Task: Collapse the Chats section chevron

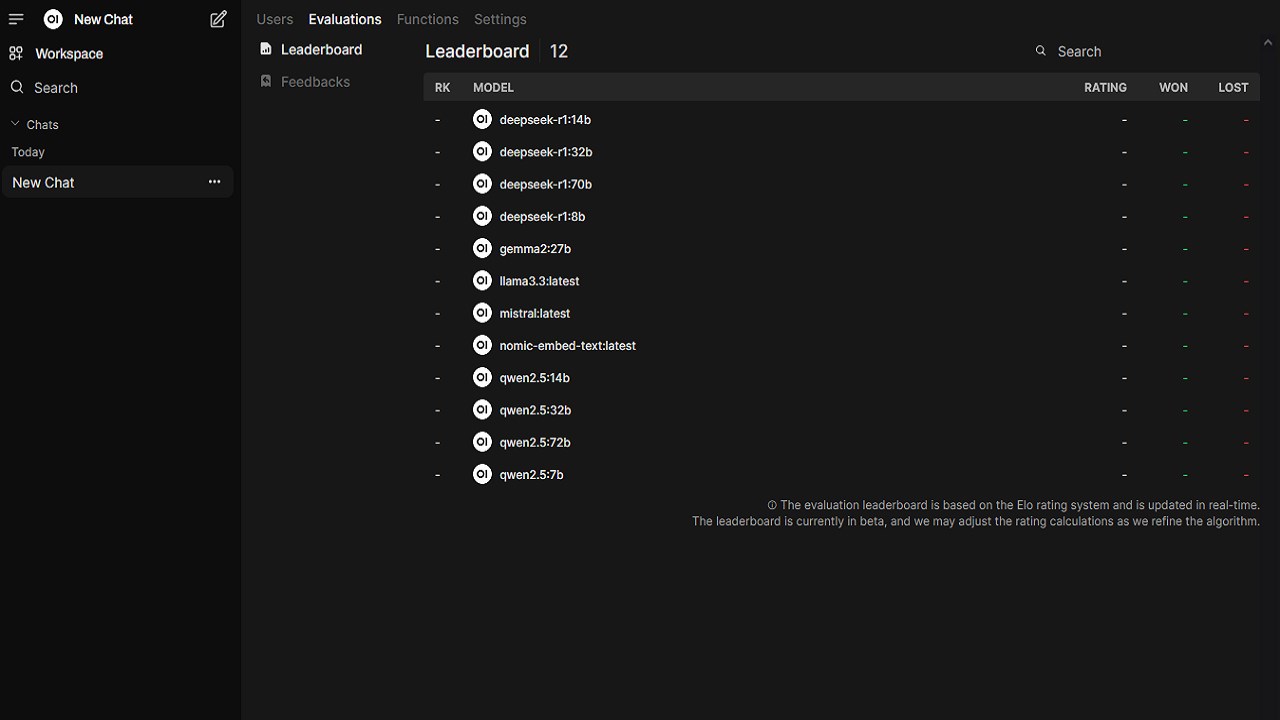Action: [15, 124]
